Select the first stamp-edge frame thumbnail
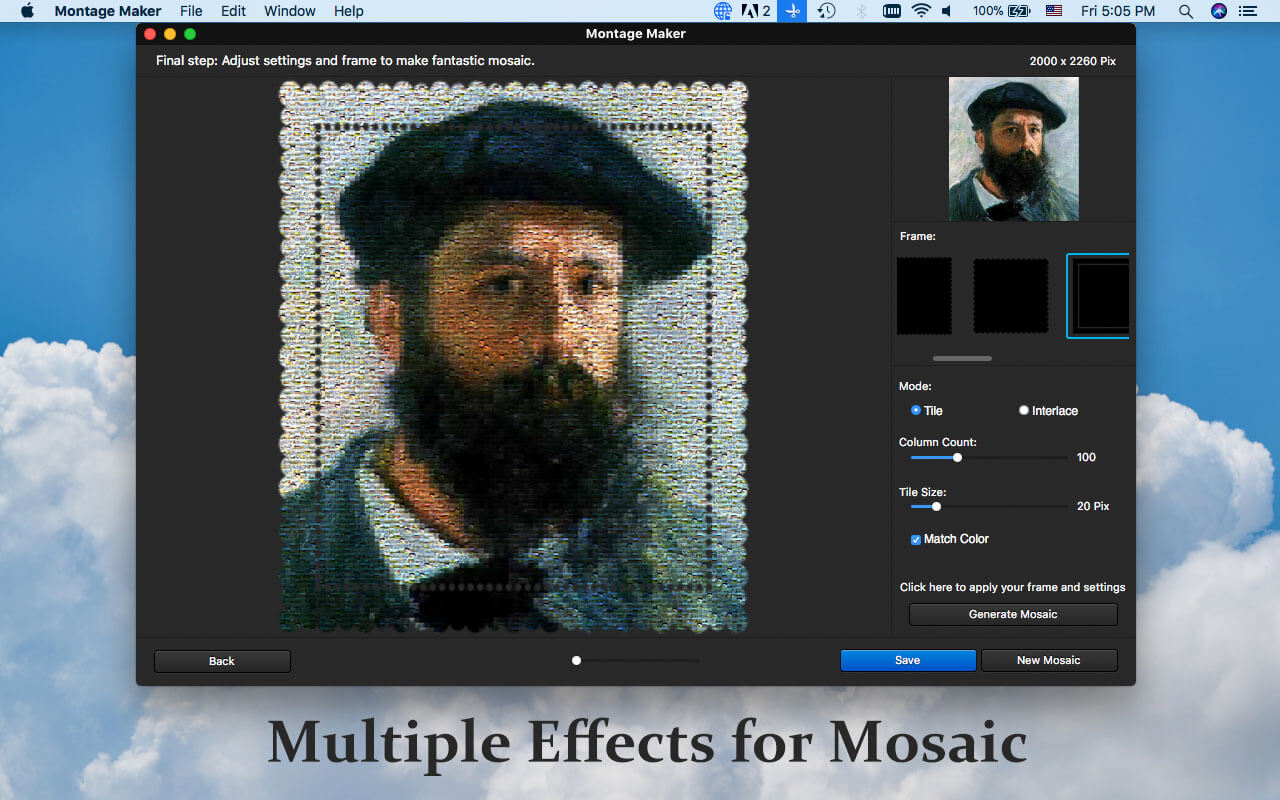This screenshot has width=1280, height=800. [924, 296]
